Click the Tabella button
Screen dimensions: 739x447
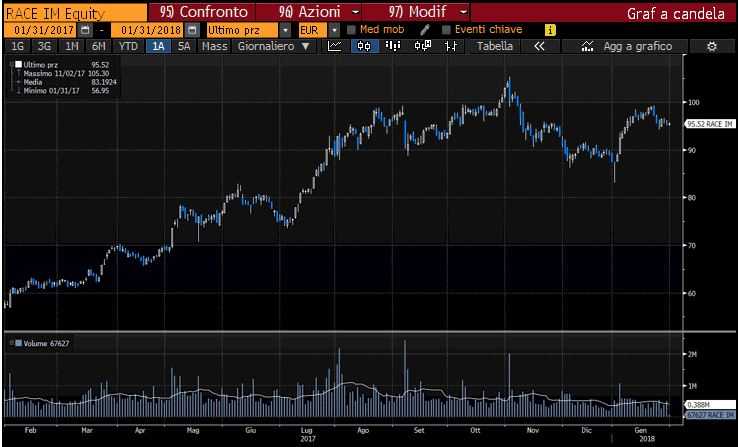(x=494, y=46)
